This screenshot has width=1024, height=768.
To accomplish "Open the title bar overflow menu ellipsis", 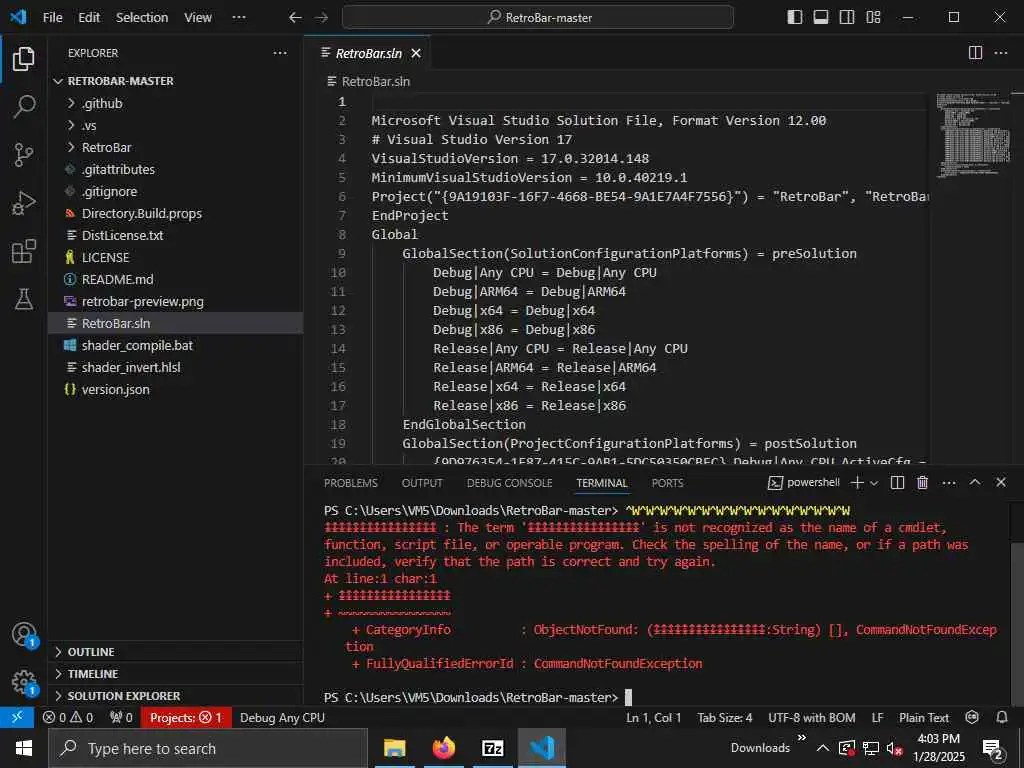I will click(239, 17).
